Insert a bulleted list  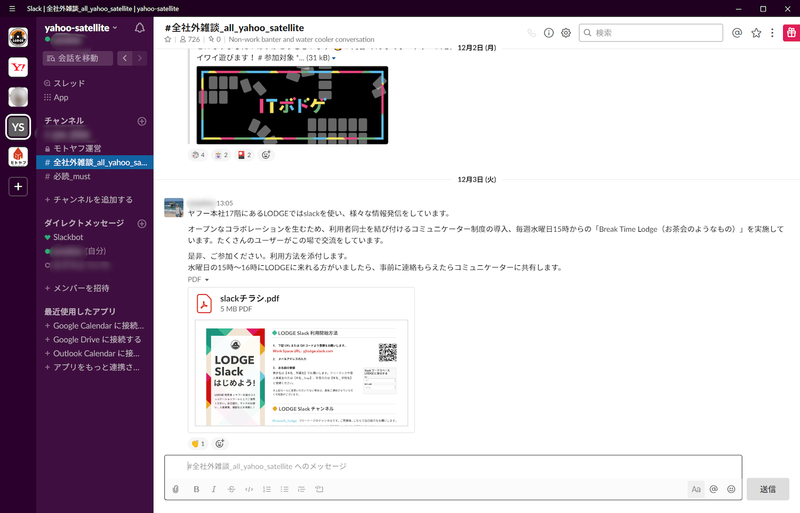coord(284,489)
